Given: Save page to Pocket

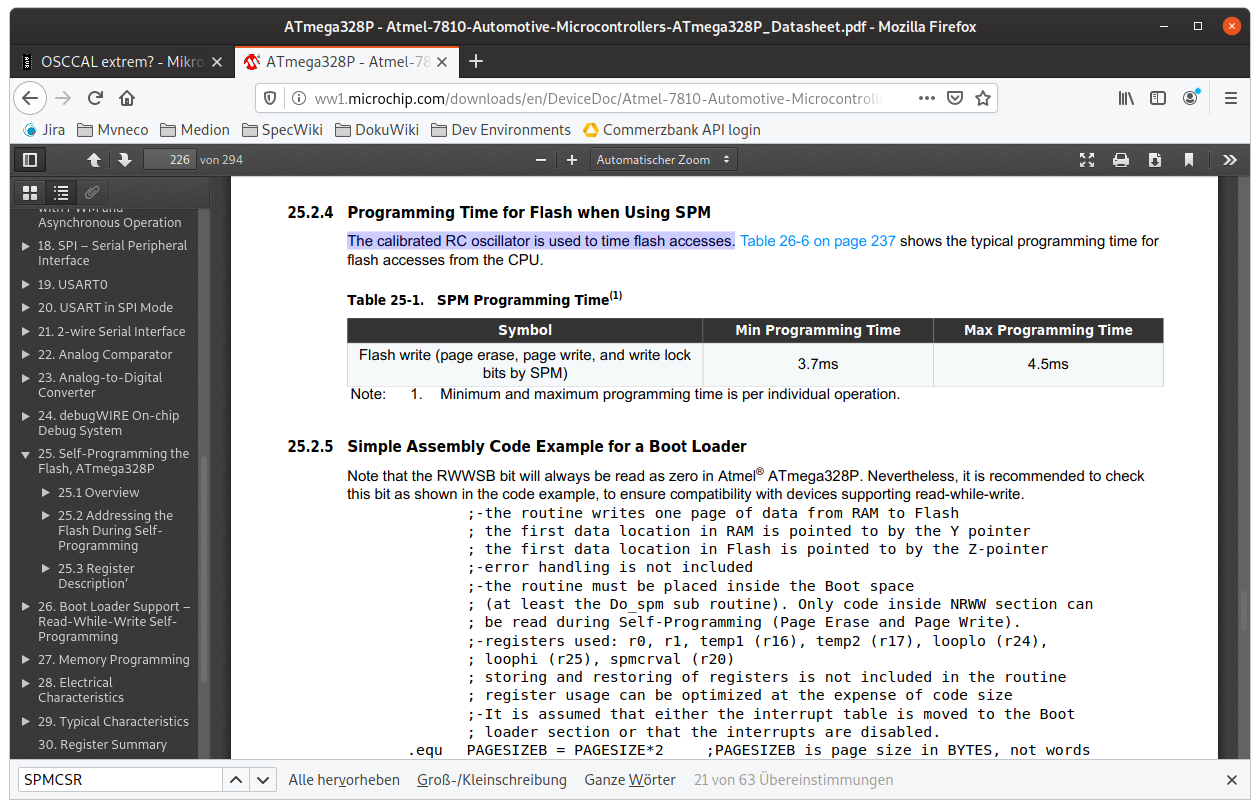Looking at the screenshot, I should 955,98.
